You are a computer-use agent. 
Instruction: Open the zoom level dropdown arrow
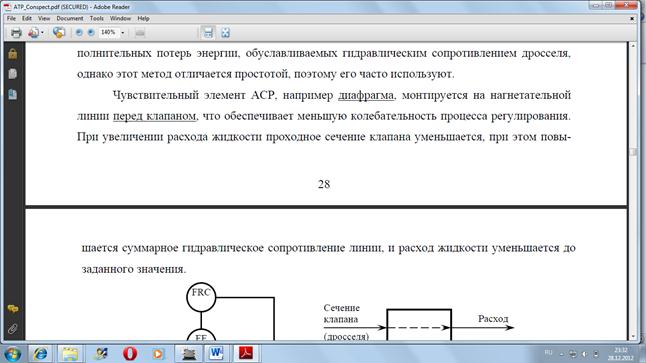(x=123, y=33)
